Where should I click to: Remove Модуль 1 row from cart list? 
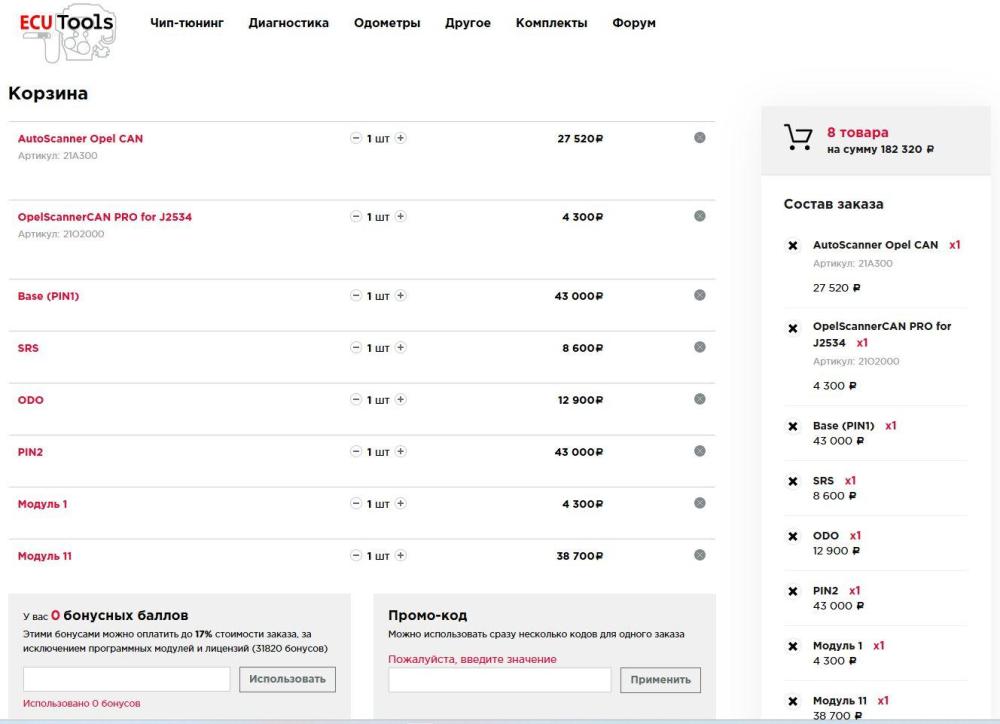click(700, 503)
